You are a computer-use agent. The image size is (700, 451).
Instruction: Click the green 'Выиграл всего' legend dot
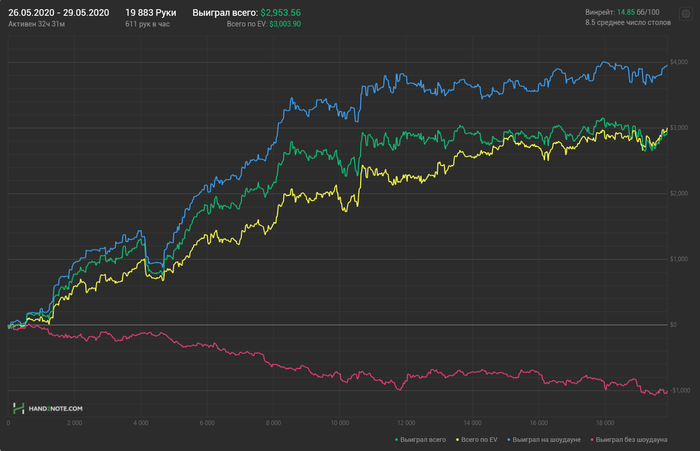(398, 439)
